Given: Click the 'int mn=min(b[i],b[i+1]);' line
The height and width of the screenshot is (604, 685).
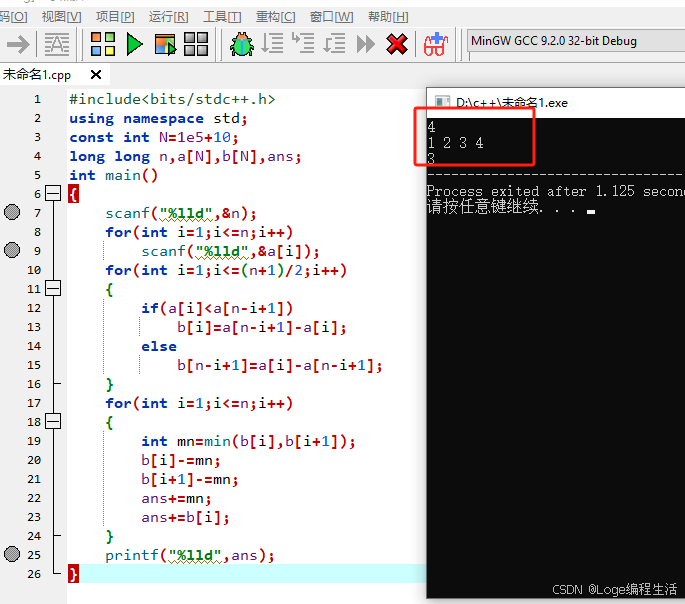Looking at the screenshot, I should tap(248, 442).
